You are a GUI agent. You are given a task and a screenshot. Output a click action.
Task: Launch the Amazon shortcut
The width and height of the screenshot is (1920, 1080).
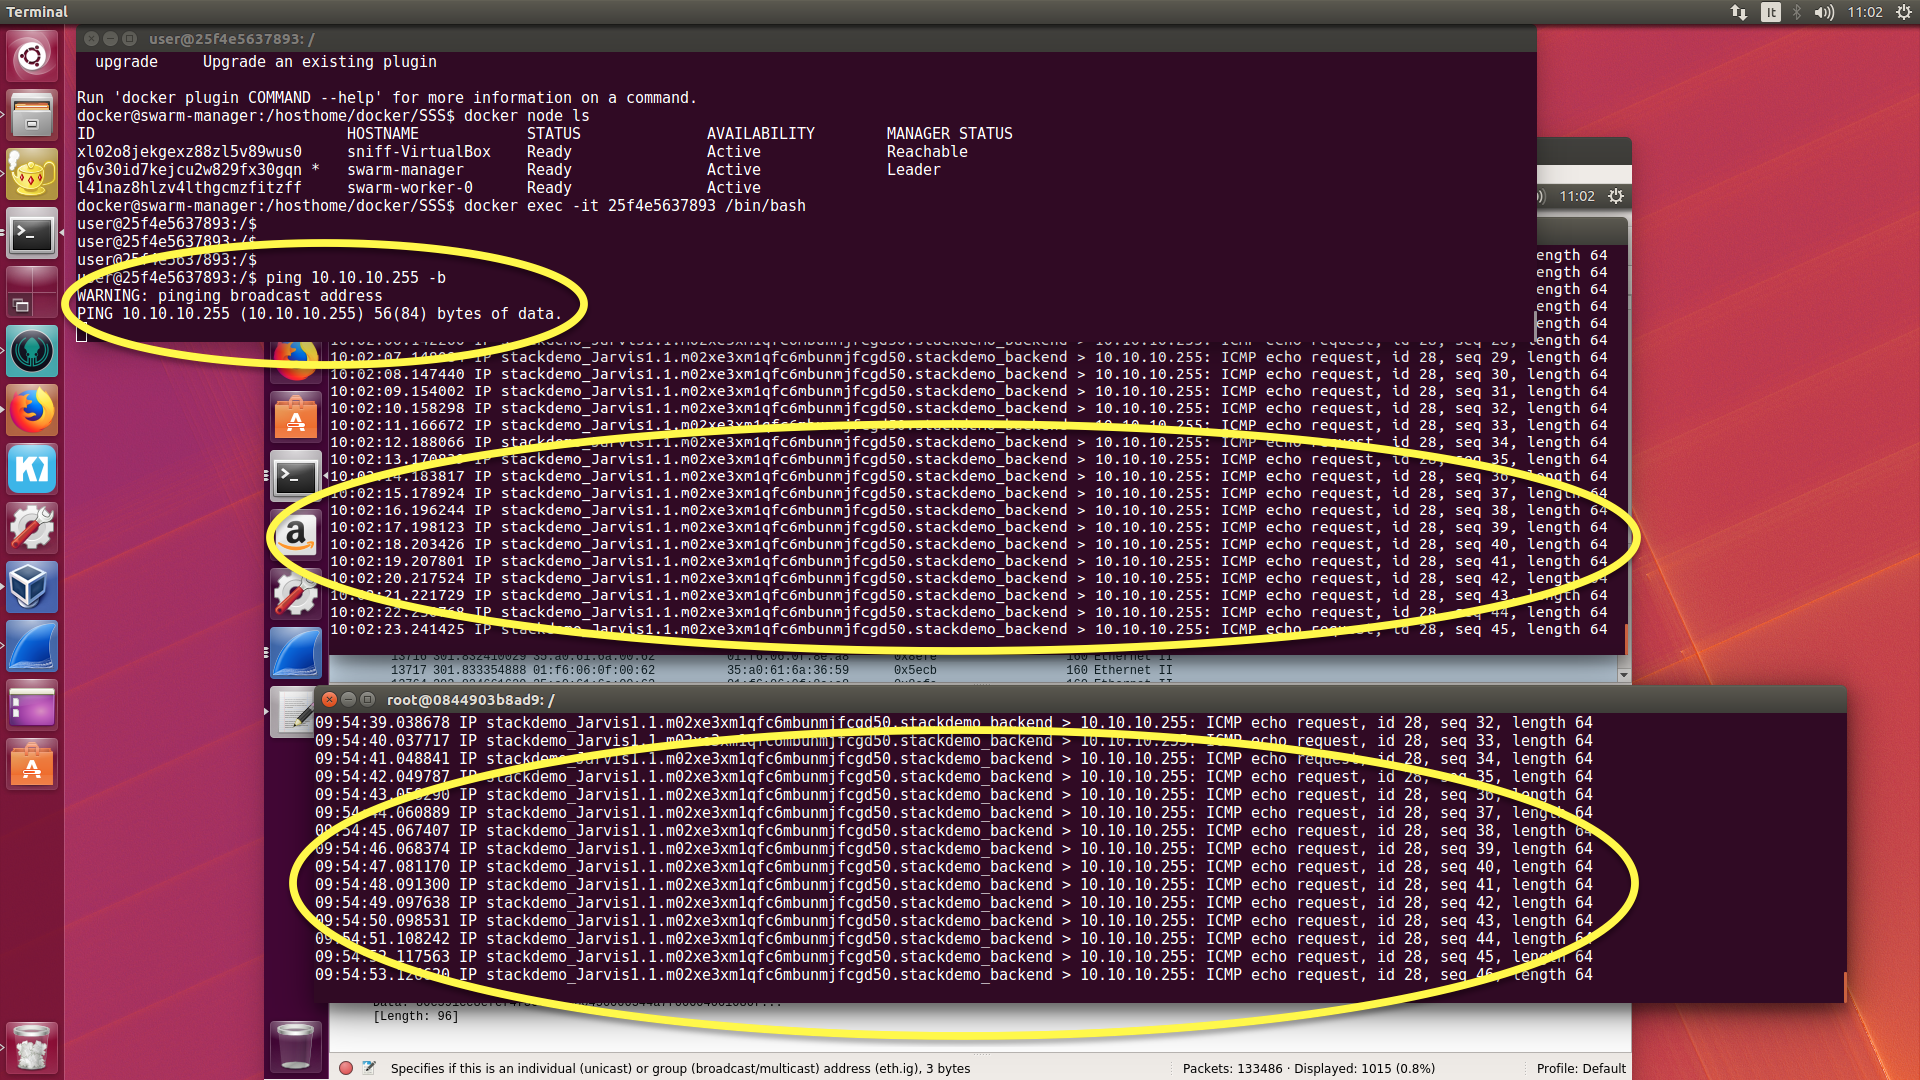pyautogui.click(x=296, y=534)
